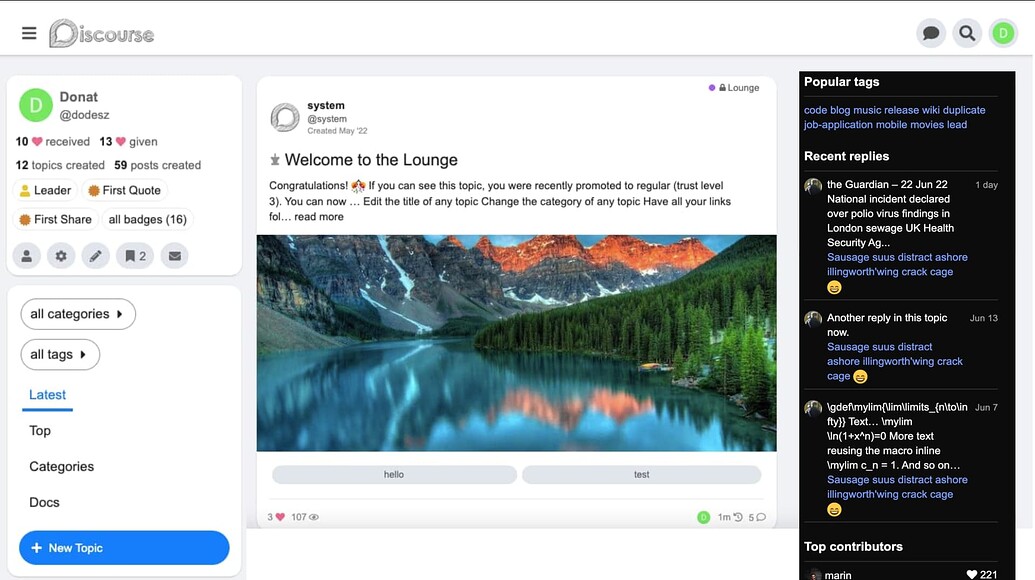Expand the all tags dropdown
The width and height of the screenshot is (1035, 580).
click(60, 354)
